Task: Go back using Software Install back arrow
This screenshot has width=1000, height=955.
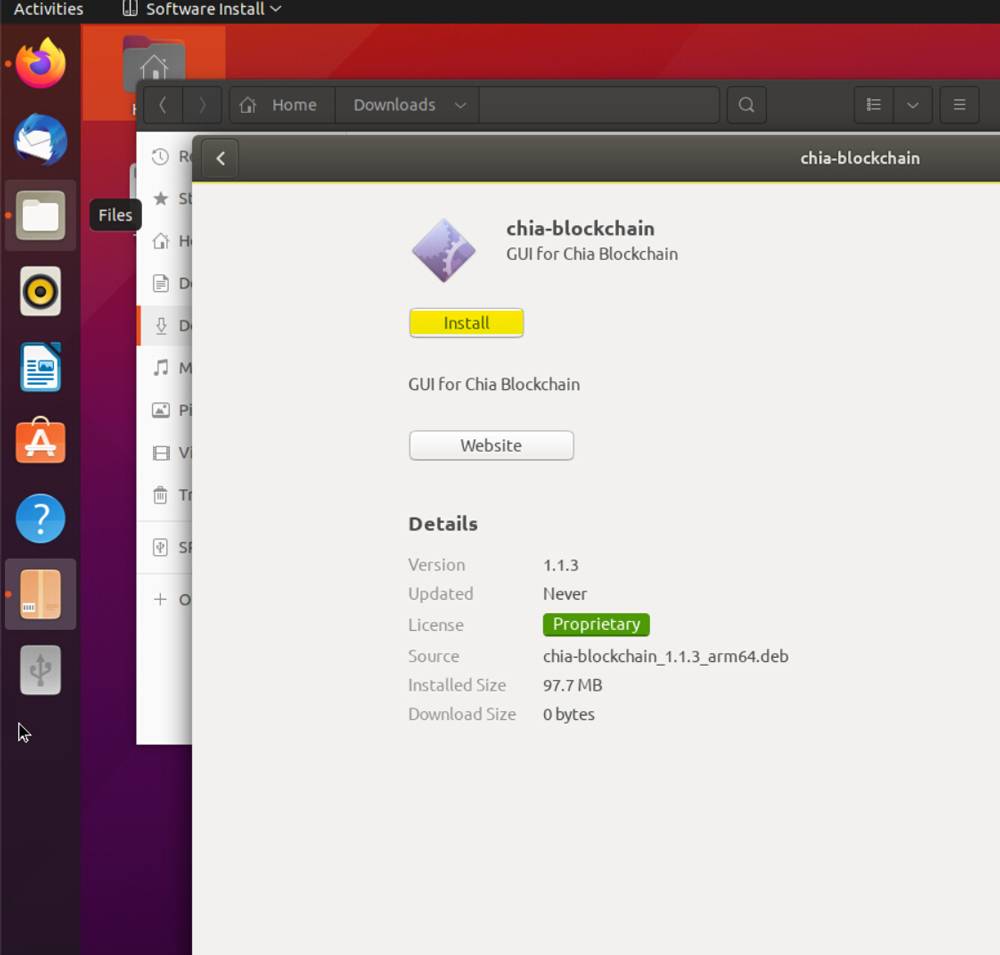Action: pyautogui.click(x=220, y=158)
